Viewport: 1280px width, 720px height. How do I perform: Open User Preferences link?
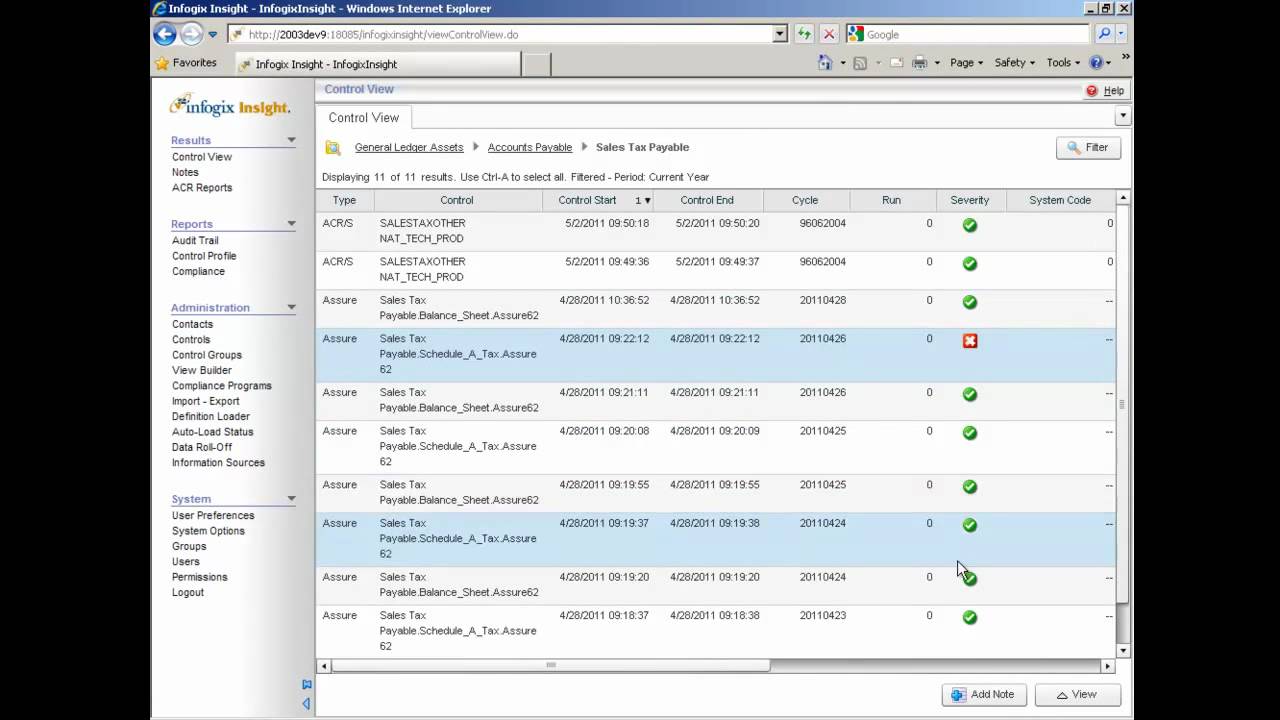[213, 516]
